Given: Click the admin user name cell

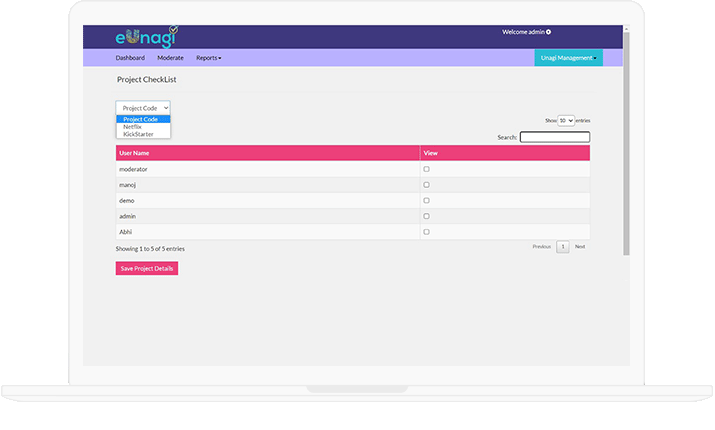Looking at the screenshot, I should (267, 216).
